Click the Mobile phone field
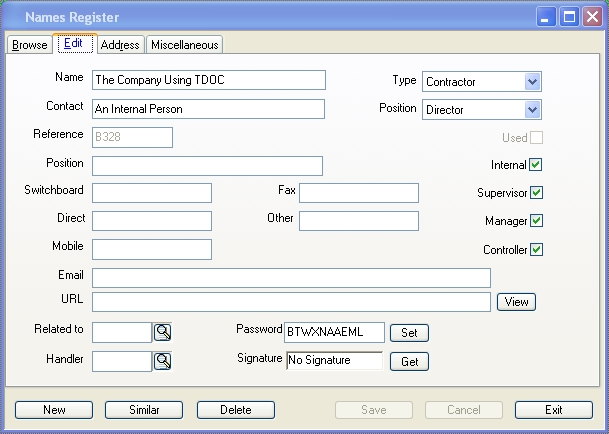Image resolution: width=609 pixels, height=434 pixels. click(152, 249)
